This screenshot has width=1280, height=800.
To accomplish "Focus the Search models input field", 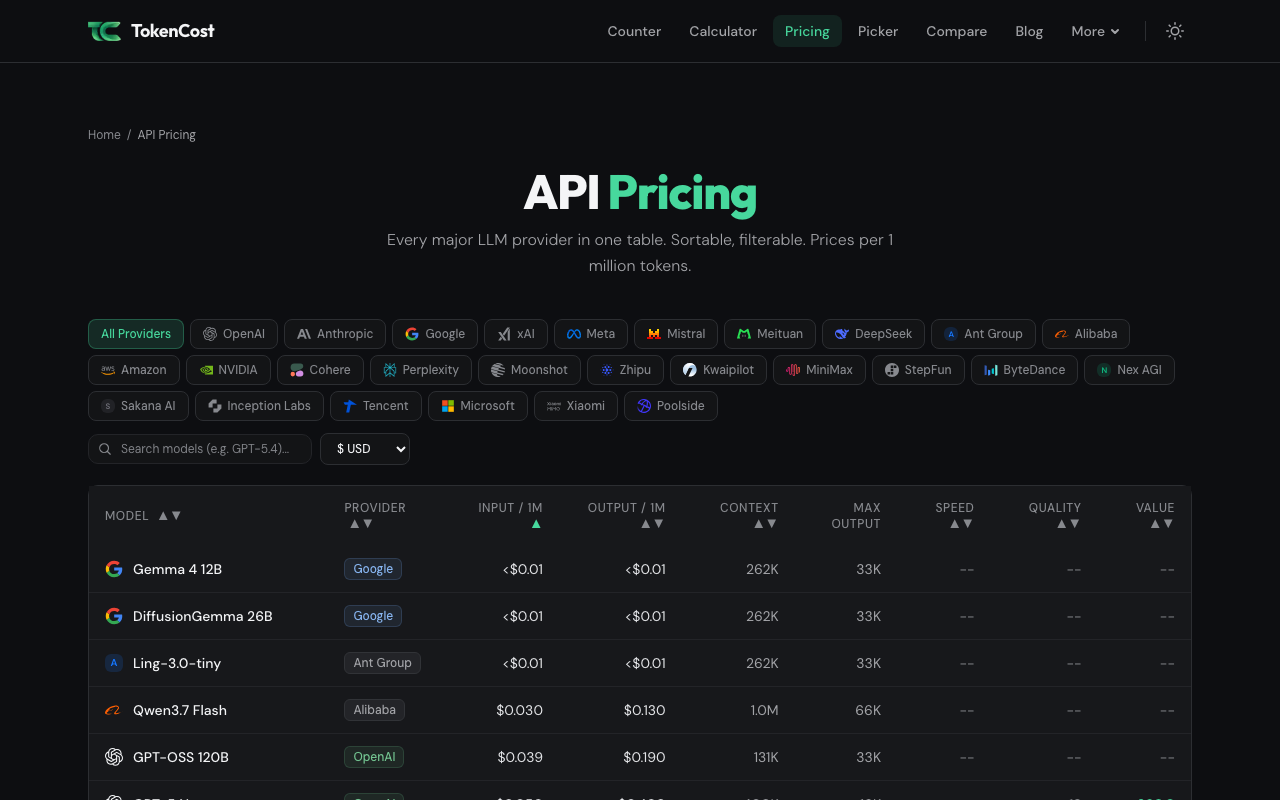I will coord(200,449).
